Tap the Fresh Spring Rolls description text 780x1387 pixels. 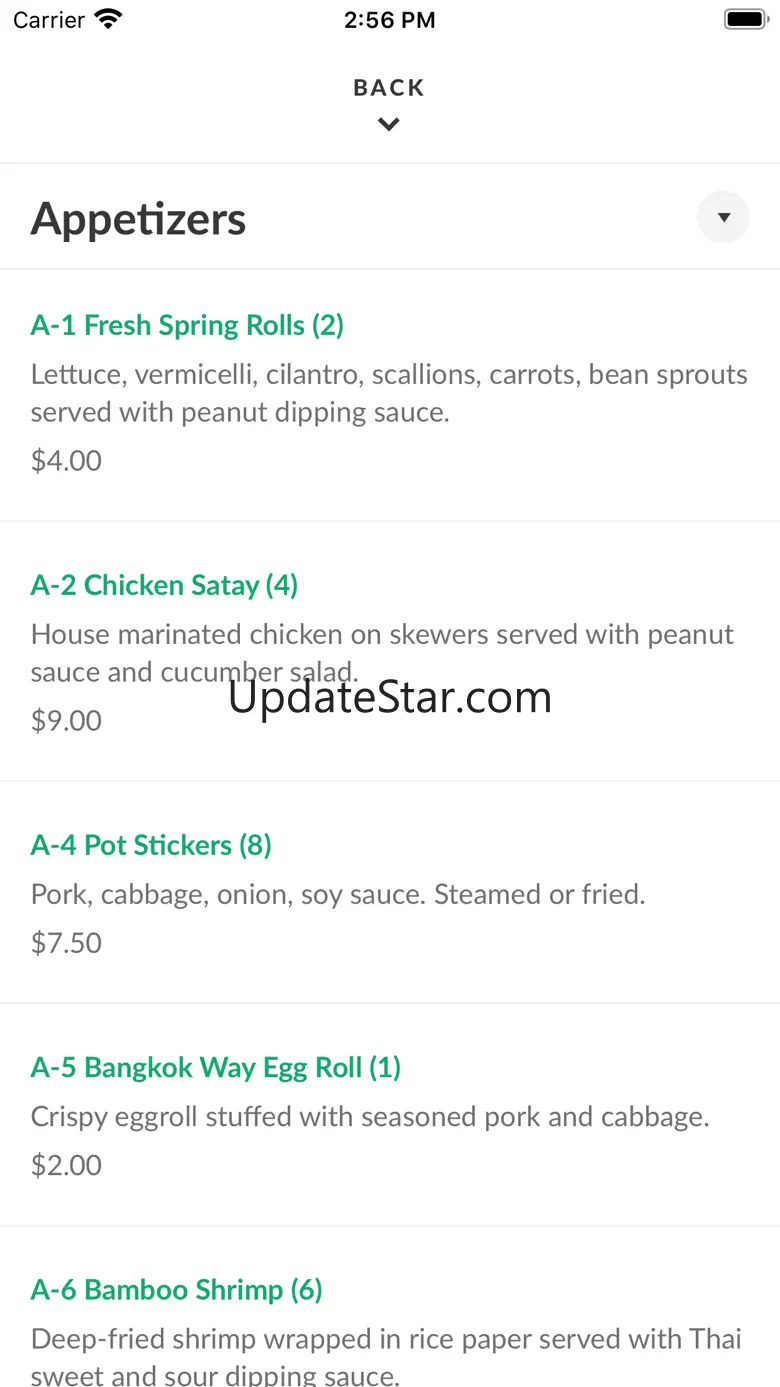click(389, 393)
